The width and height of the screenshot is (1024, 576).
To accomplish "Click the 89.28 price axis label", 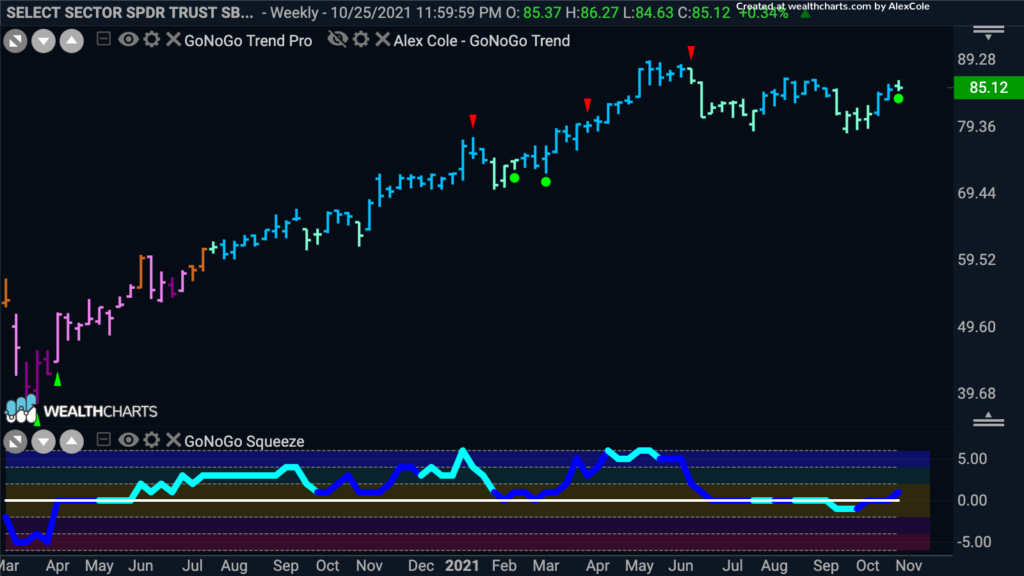I will [976, 59].
